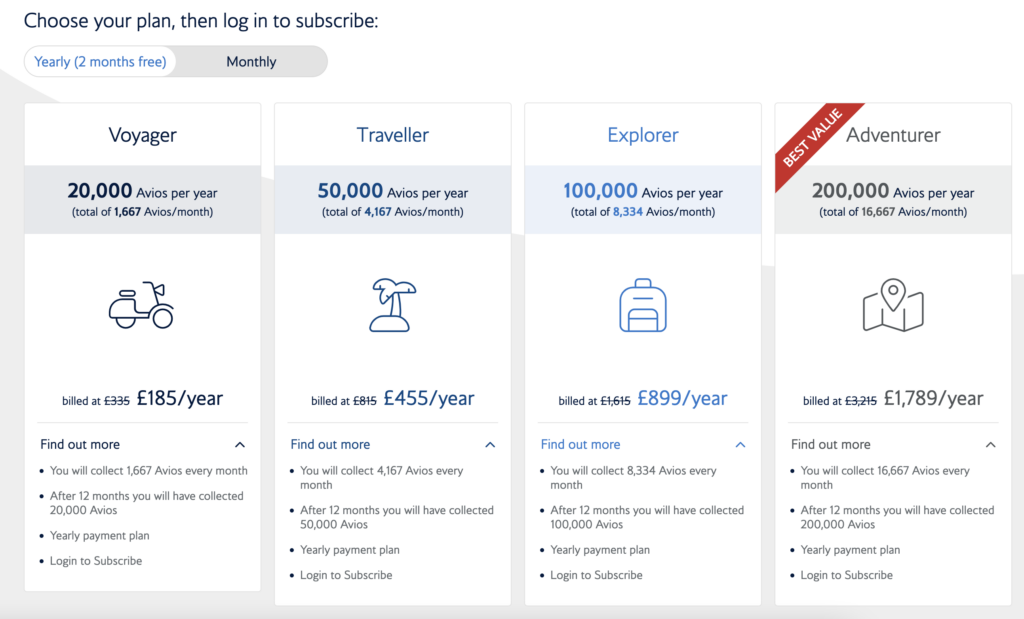Viewport: 1024px width, 619px height.
Task: Click the £899/year Explorer price
Action: 682,397
